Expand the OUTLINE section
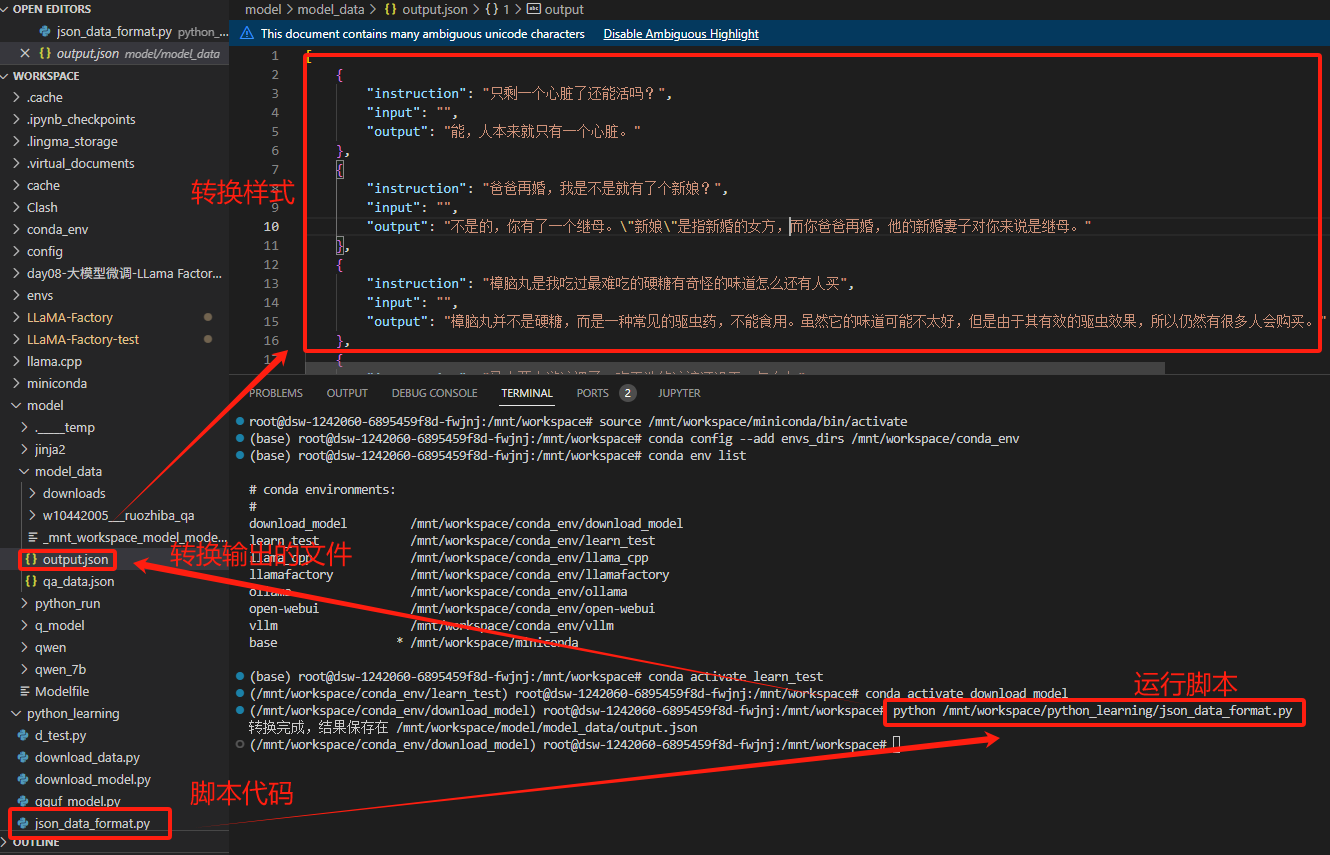The width and height of the screenshot is (1330, 855). coord(36,843)
